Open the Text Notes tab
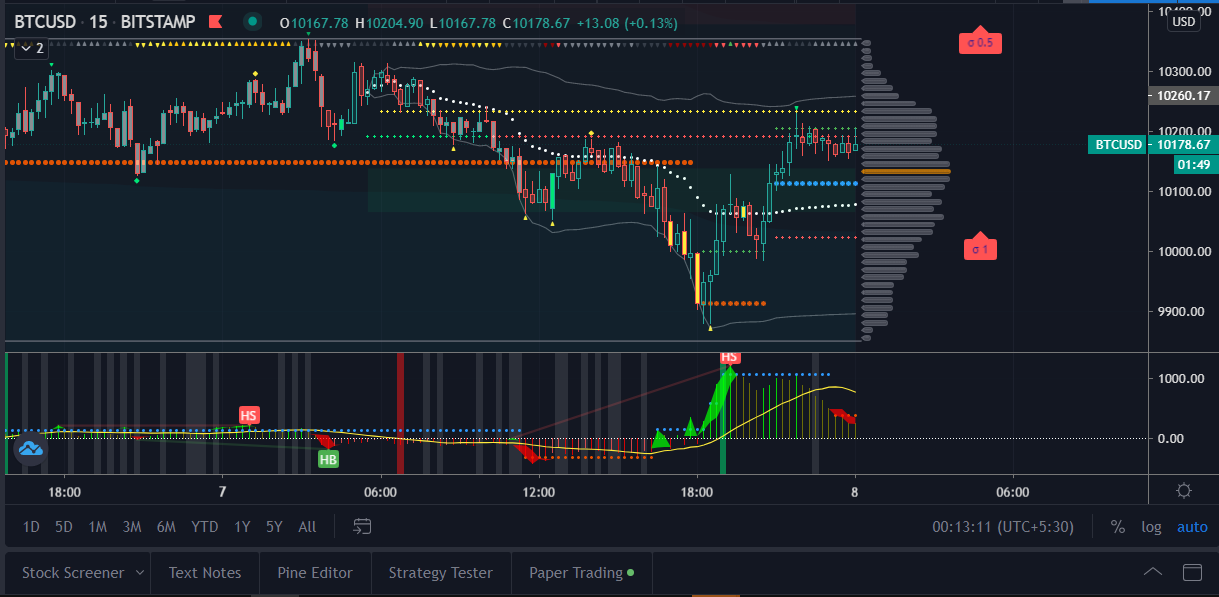Image resolution: width=1219 pixels, height=597 pixels. [205, 573]
